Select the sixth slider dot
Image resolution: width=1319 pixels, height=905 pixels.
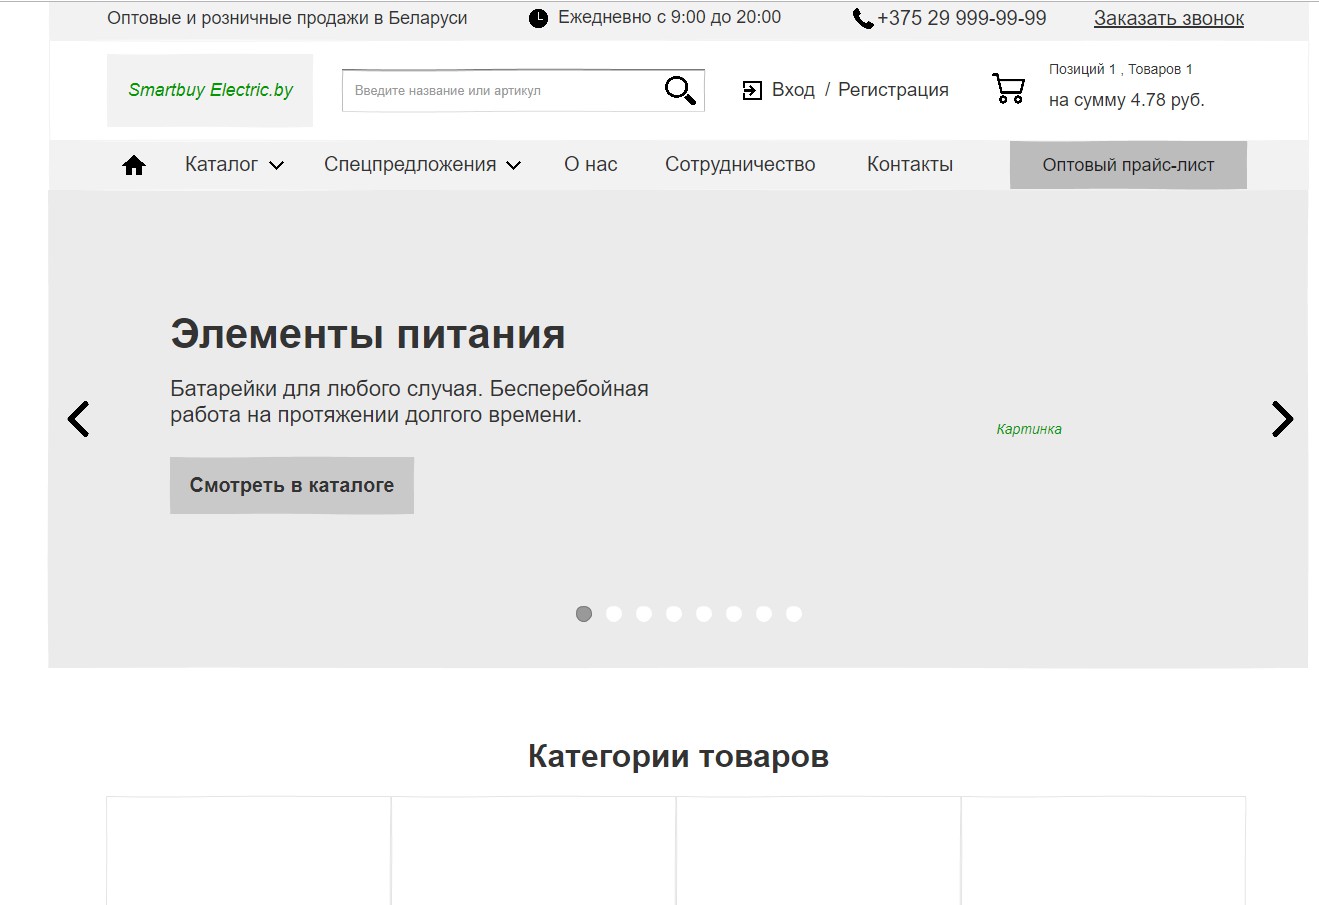click(x=734, y=614)
